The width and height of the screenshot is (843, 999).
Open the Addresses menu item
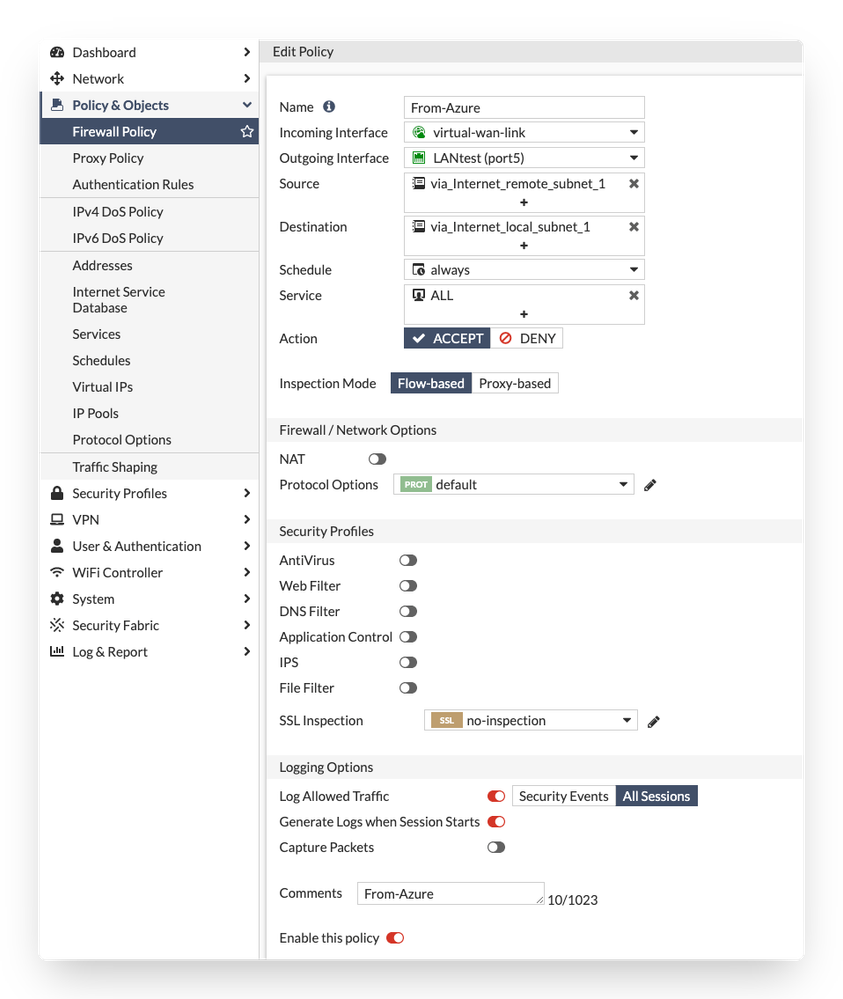(x=102, y=265)
